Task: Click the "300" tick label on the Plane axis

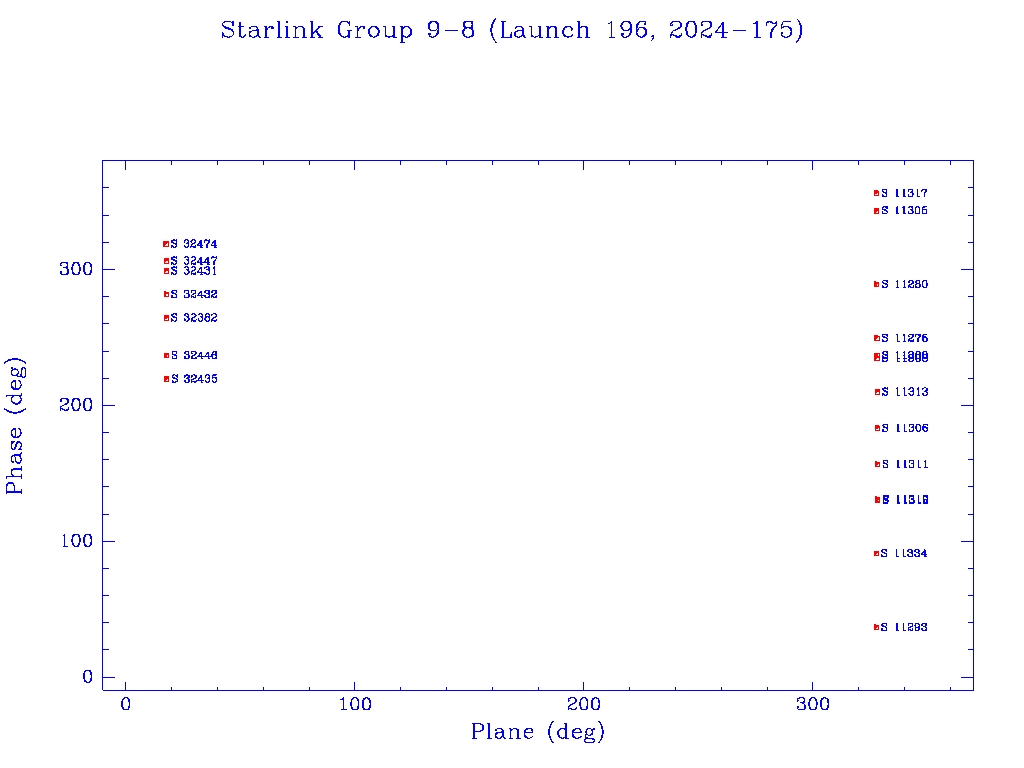Action: 813,704
